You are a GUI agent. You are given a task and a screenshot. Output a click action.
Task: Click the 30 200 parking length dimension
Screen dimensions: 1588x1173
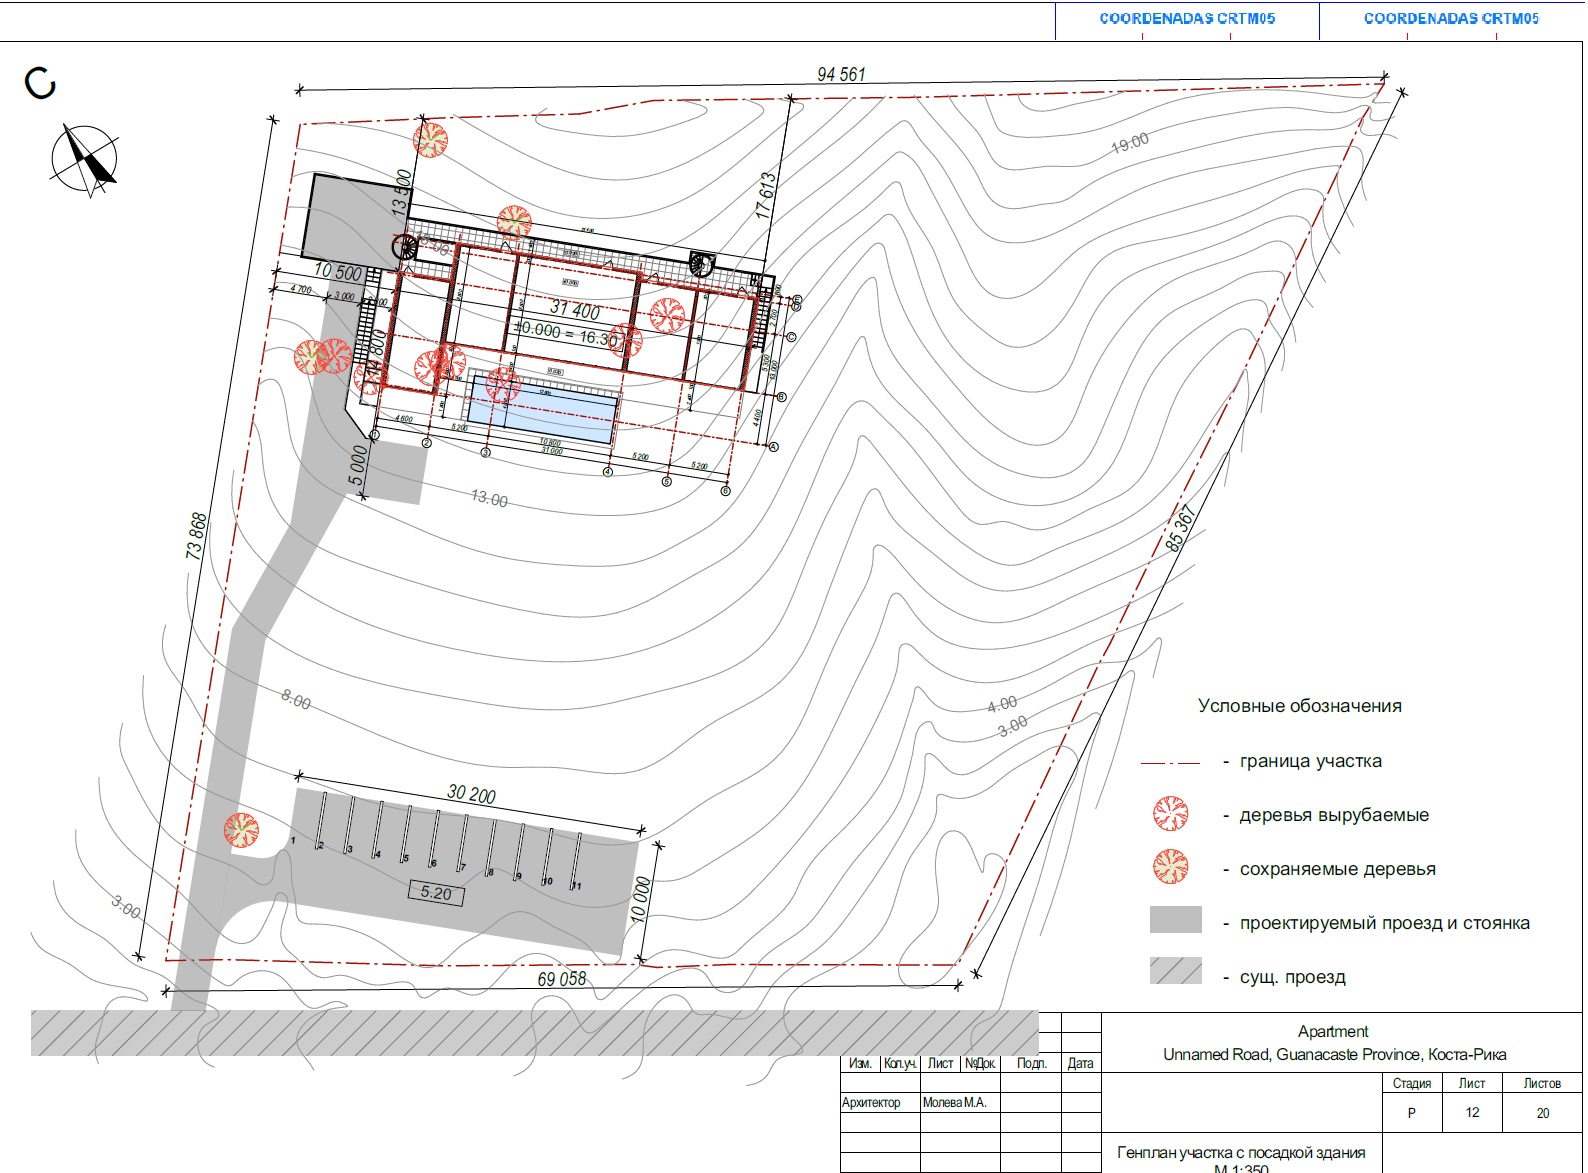click(x=471, y=794)
